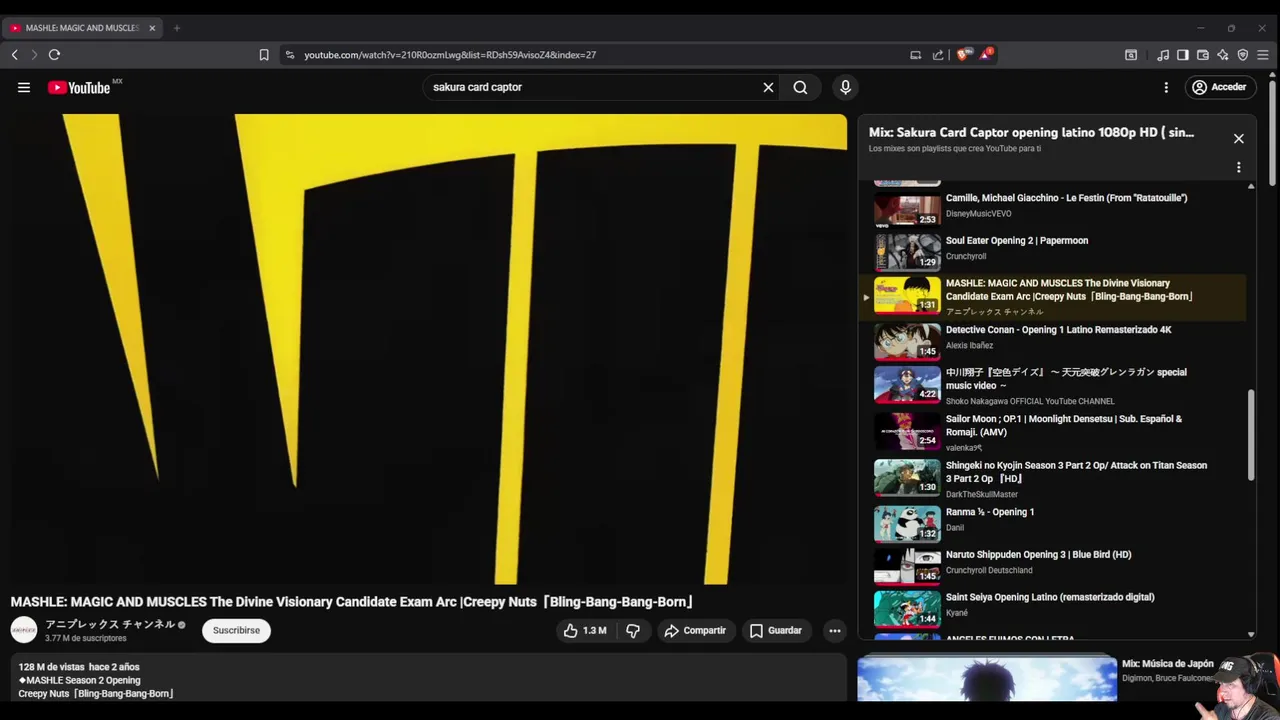The width and height of the screenshot is (1280, 720).
Task: Share the video with Compartir
Action: coord(695,630)
